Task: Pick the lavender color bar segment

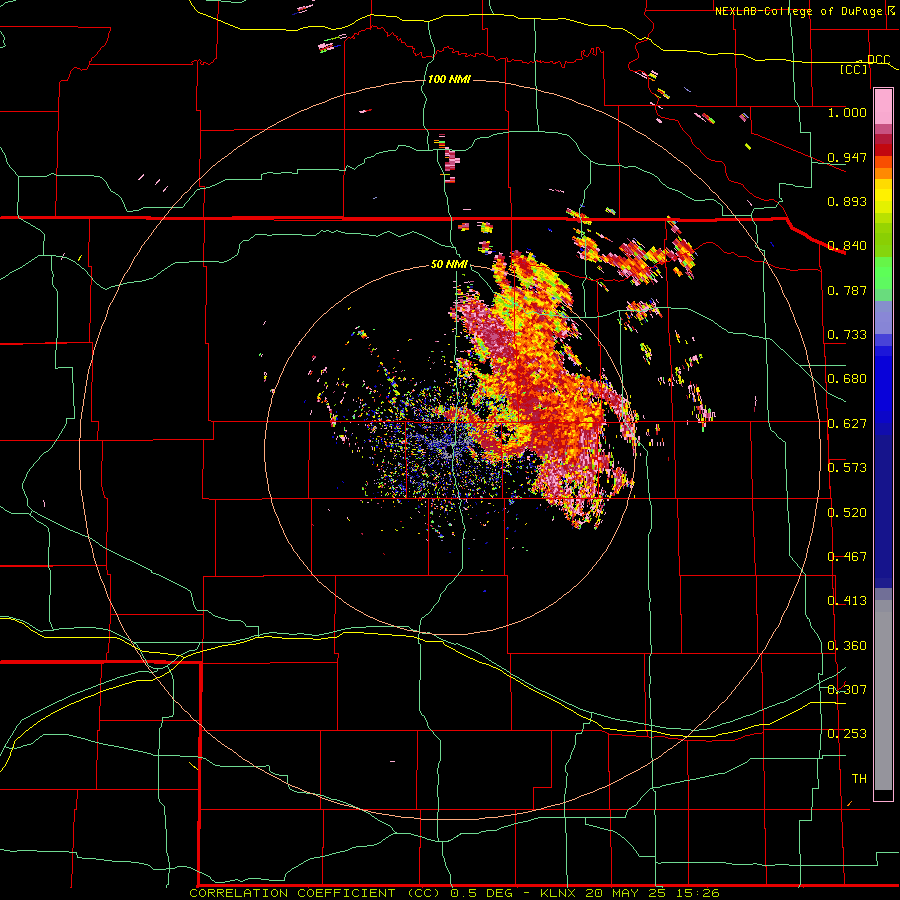Action: (x=883, y=317)
